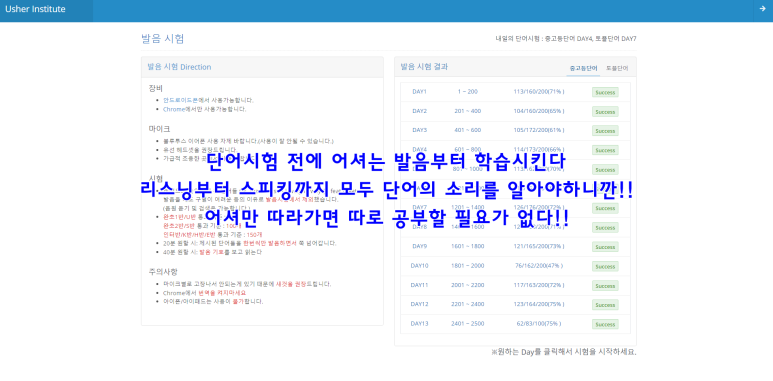Open the DAY12 test link
Viewport: 773px width, 381px height.
pyautogui.click(x=419, y=304)
